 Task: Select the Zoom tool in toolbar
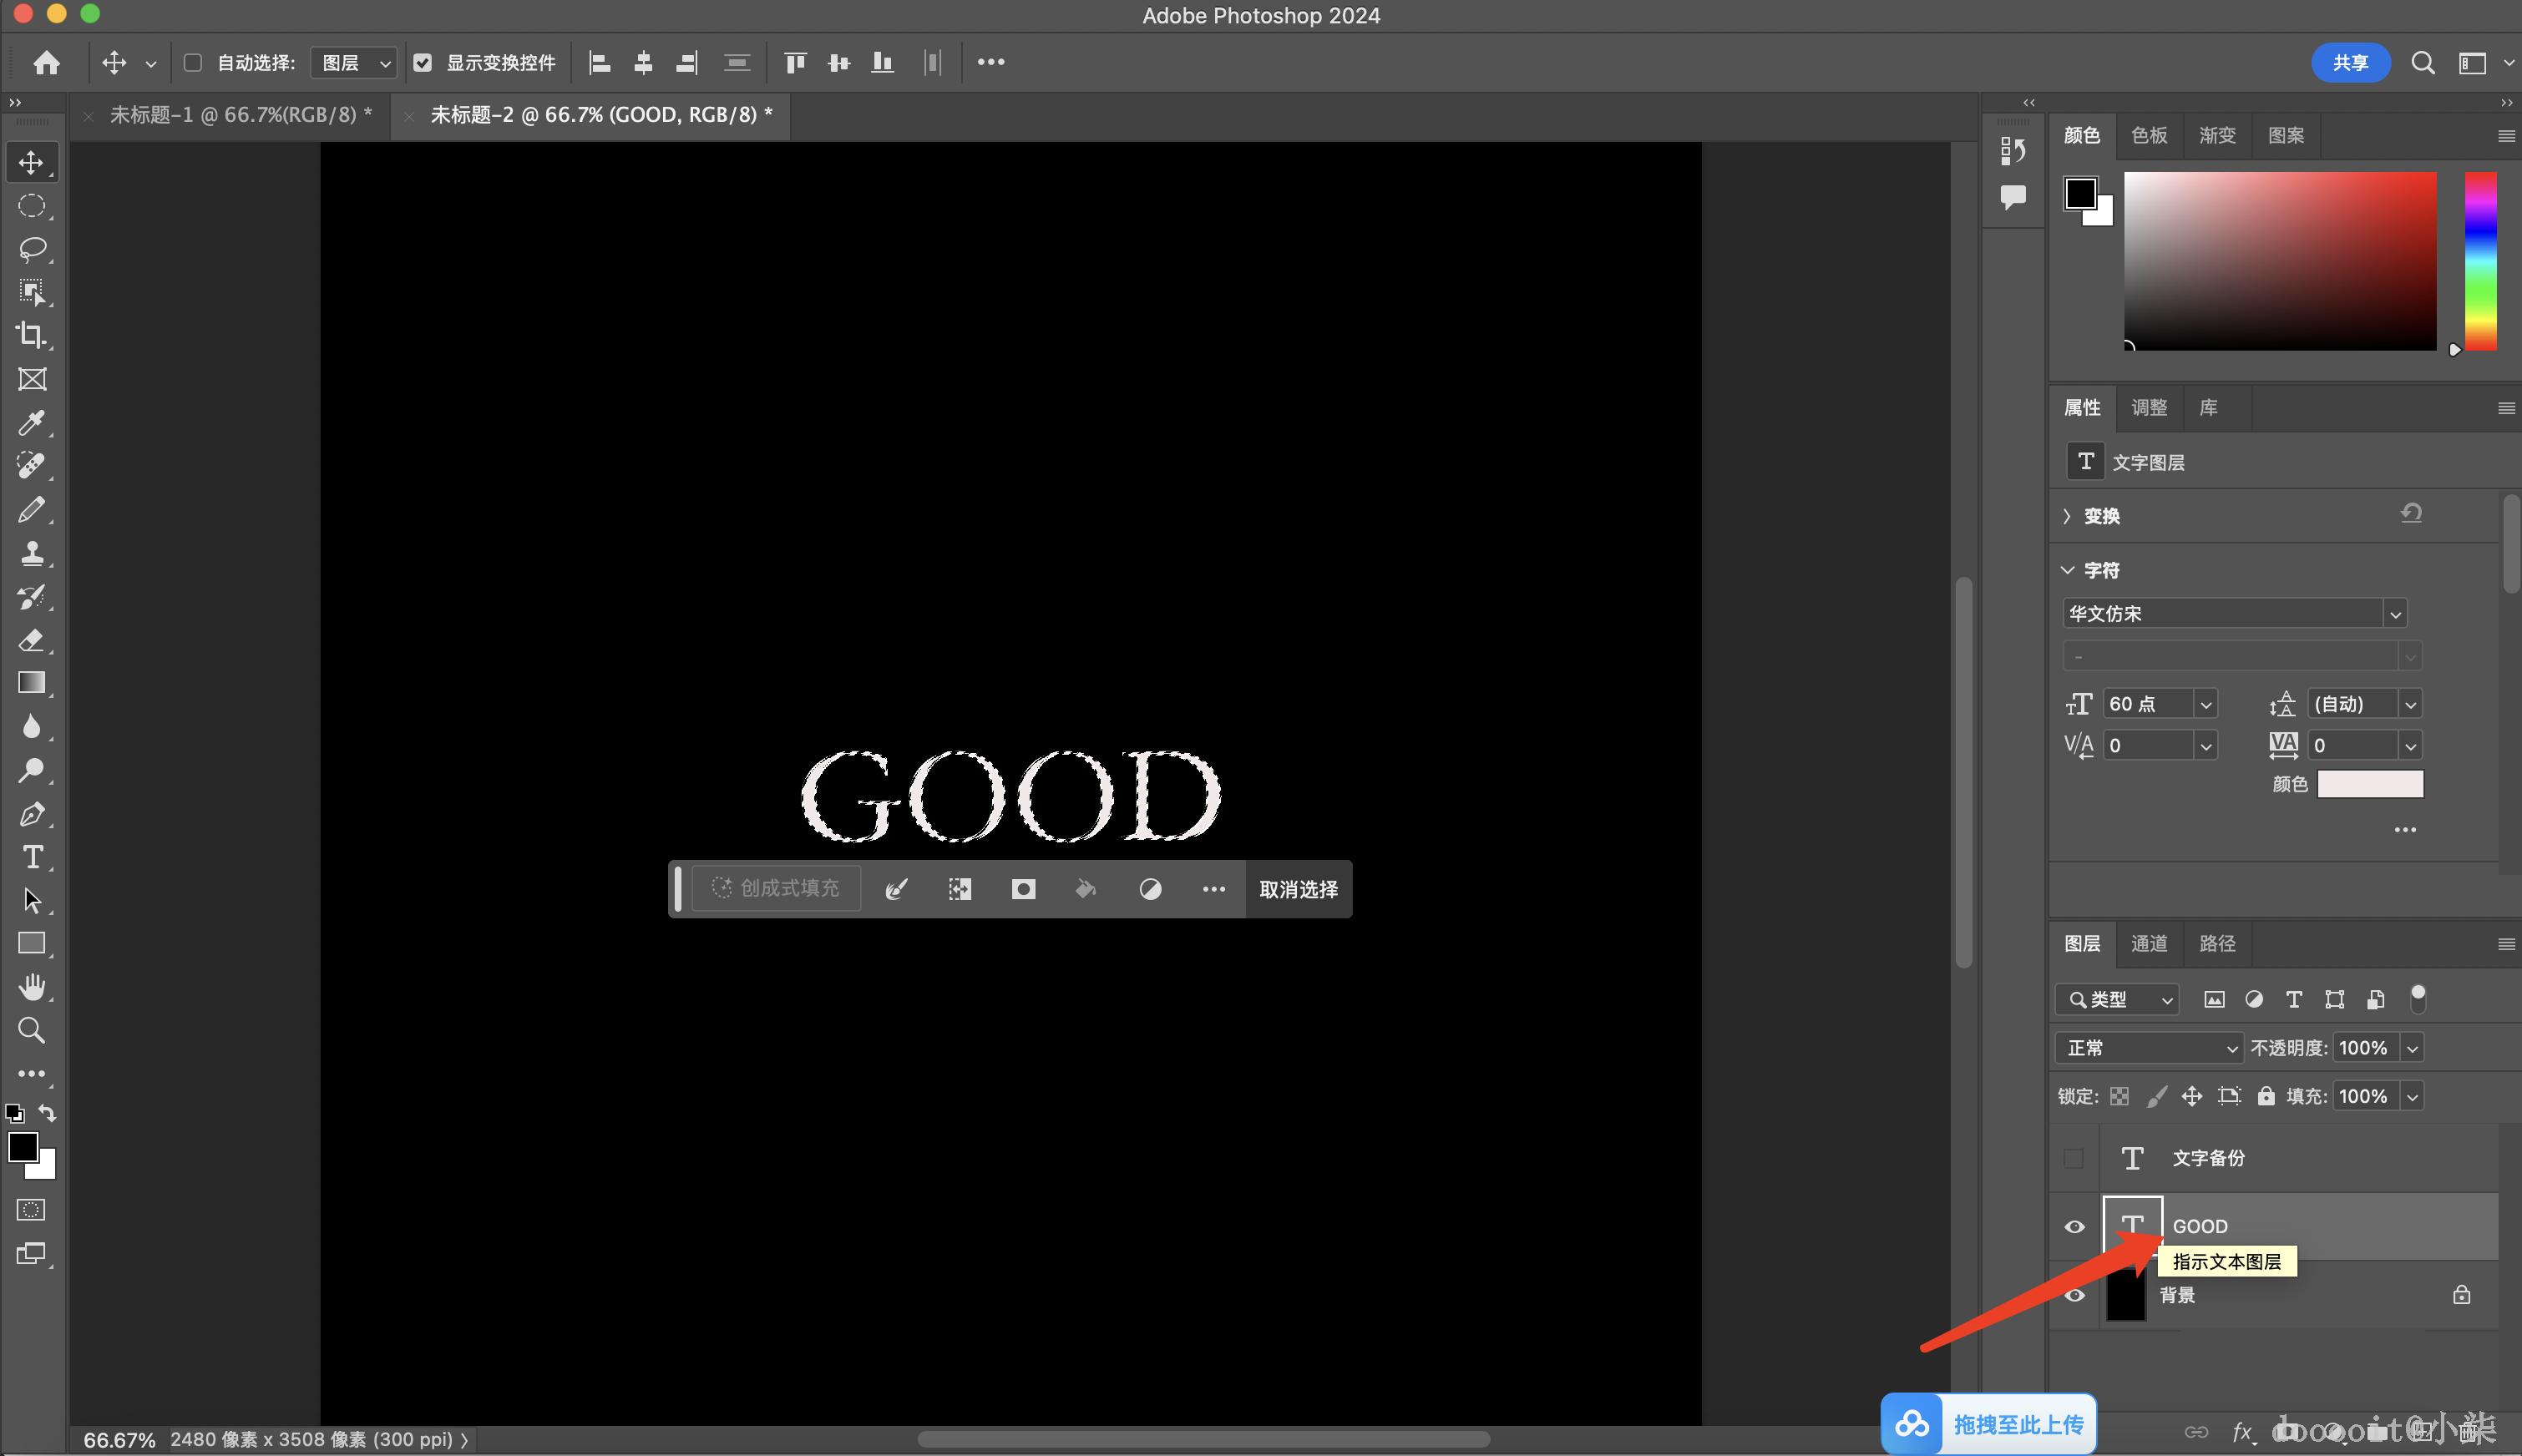(x=31, y=1030)
